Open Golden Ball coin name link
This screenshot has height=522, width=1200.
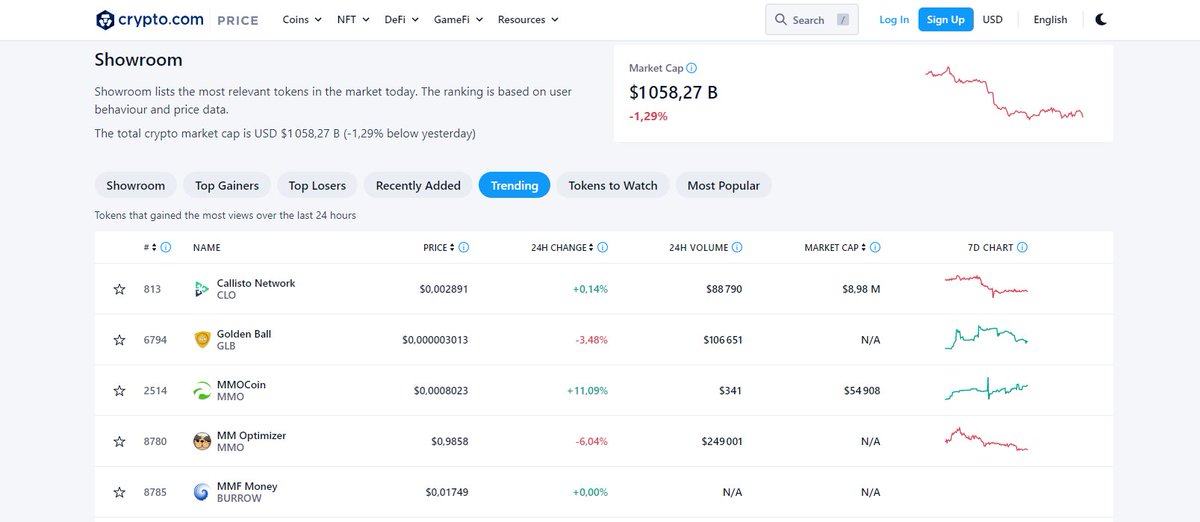pyautogui.click(x=244, y=334)
